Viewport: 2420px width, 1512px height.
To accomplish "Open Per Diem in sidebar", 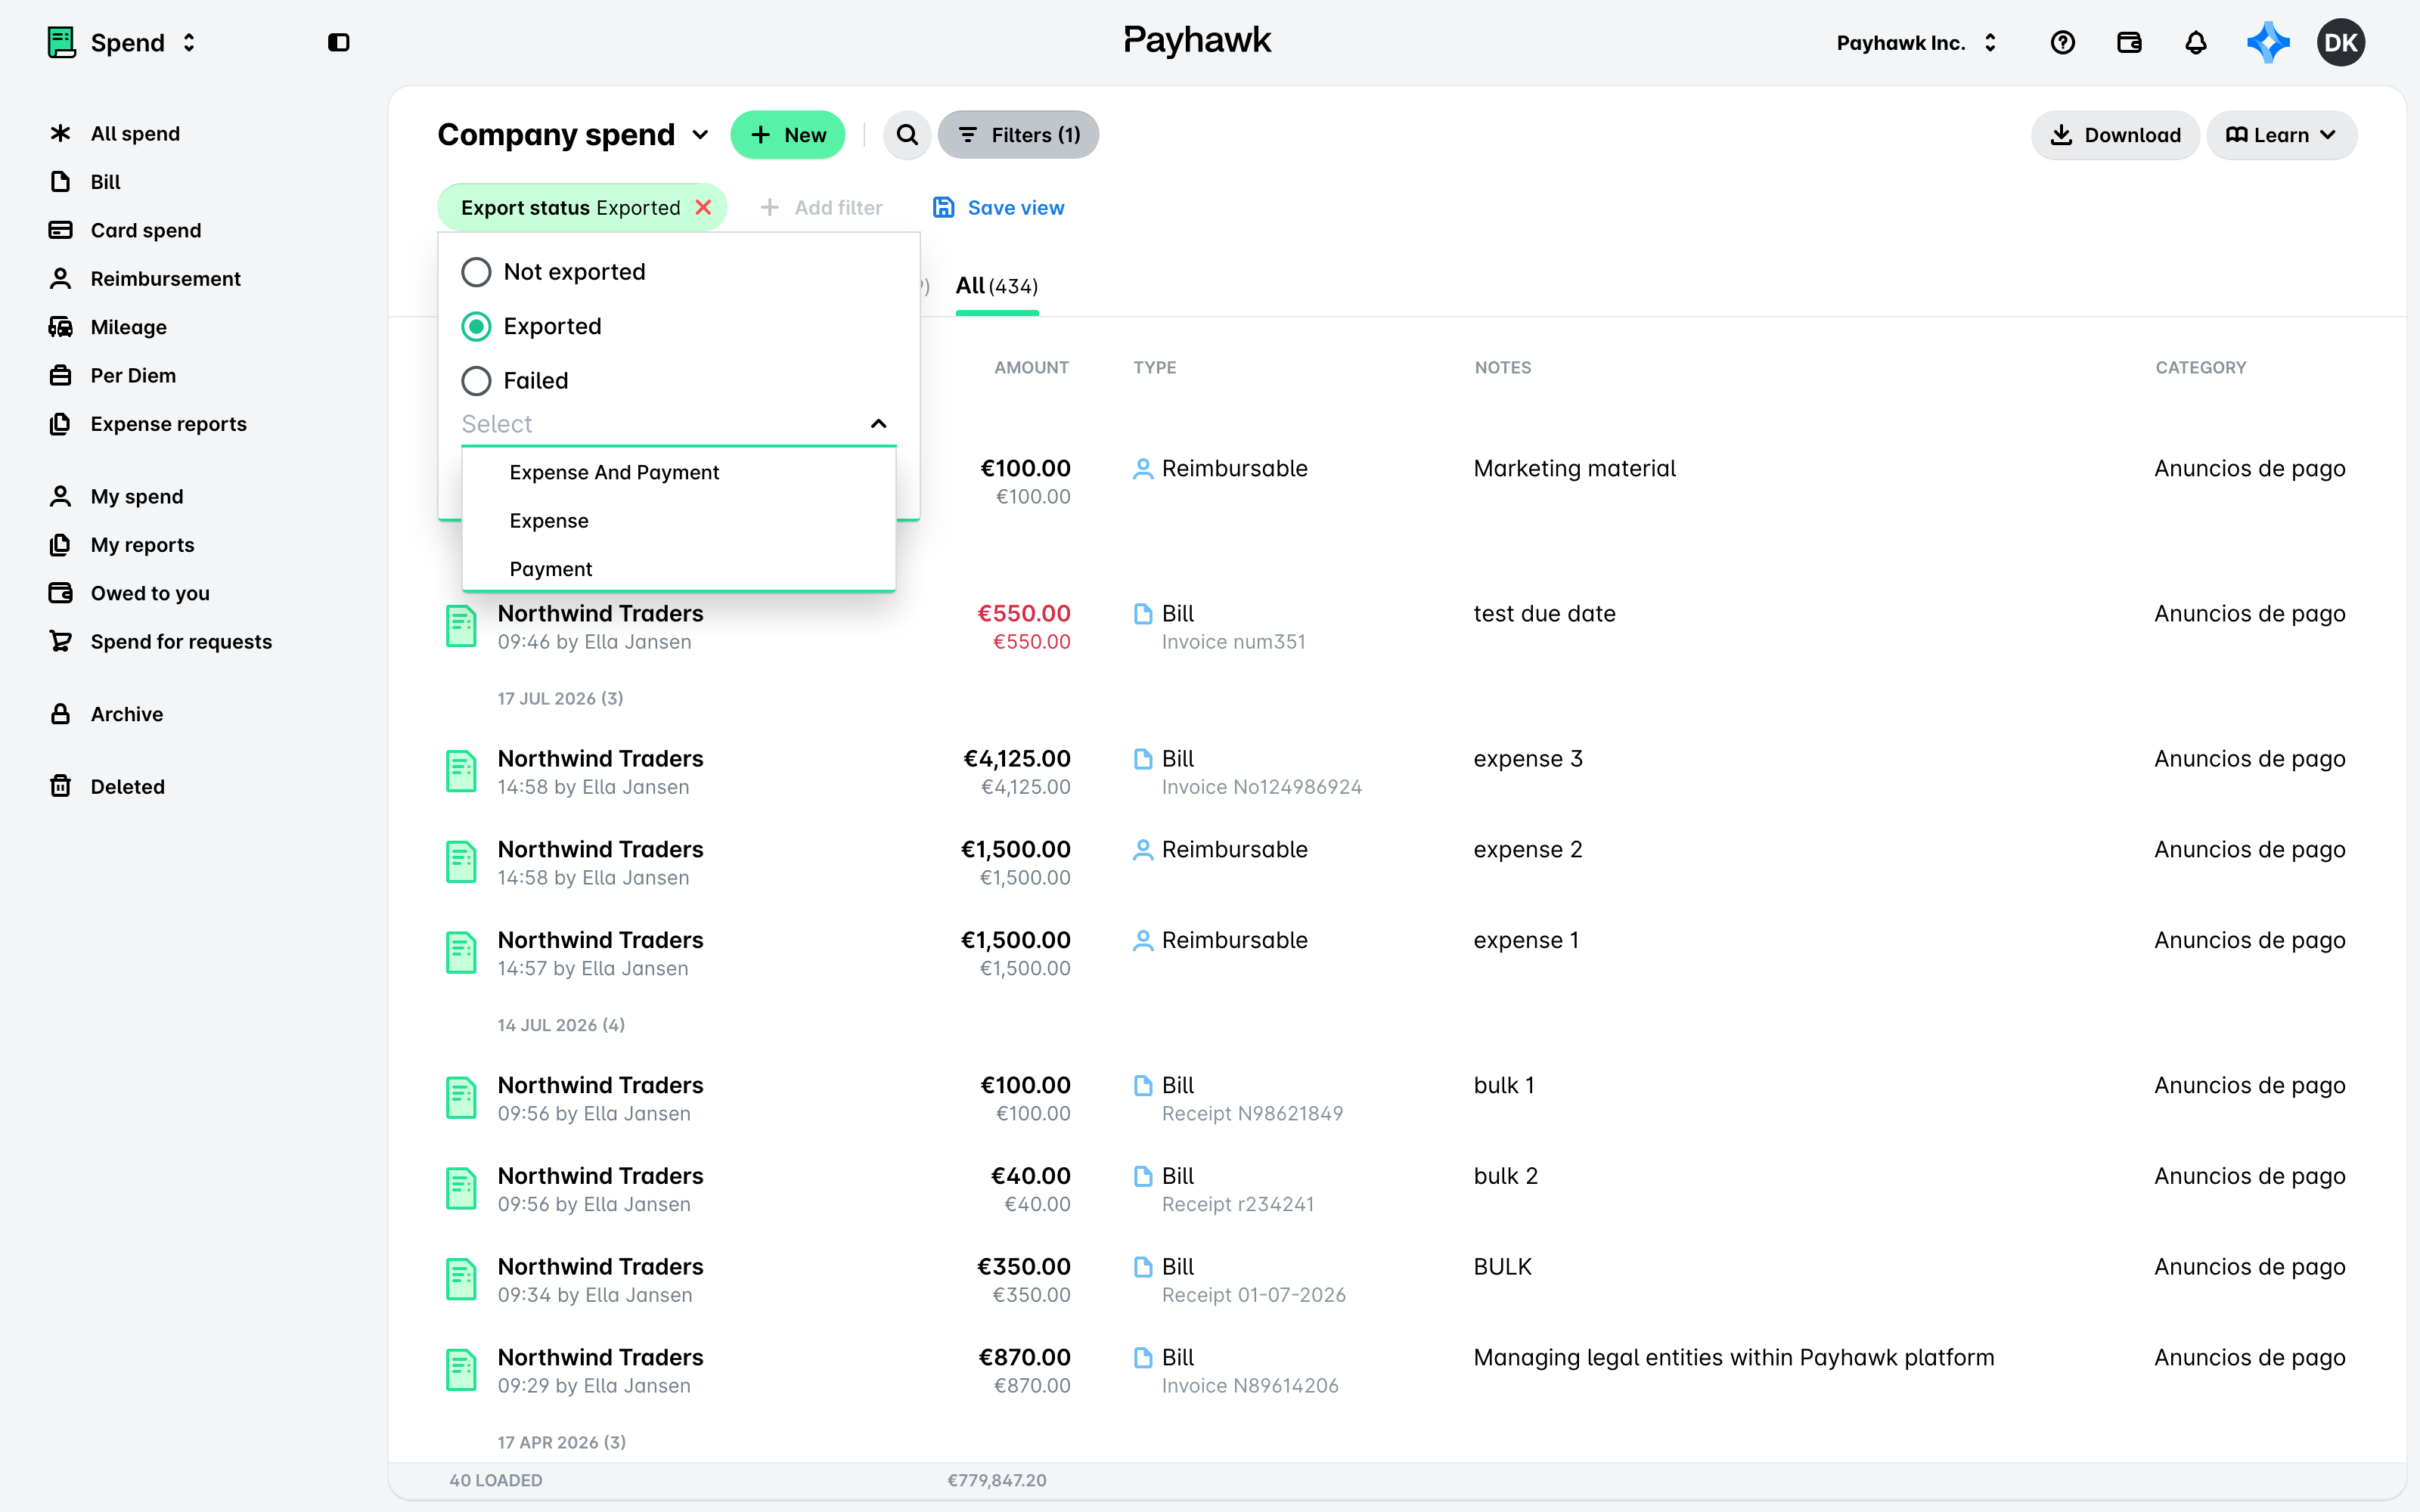I will 133,375.
